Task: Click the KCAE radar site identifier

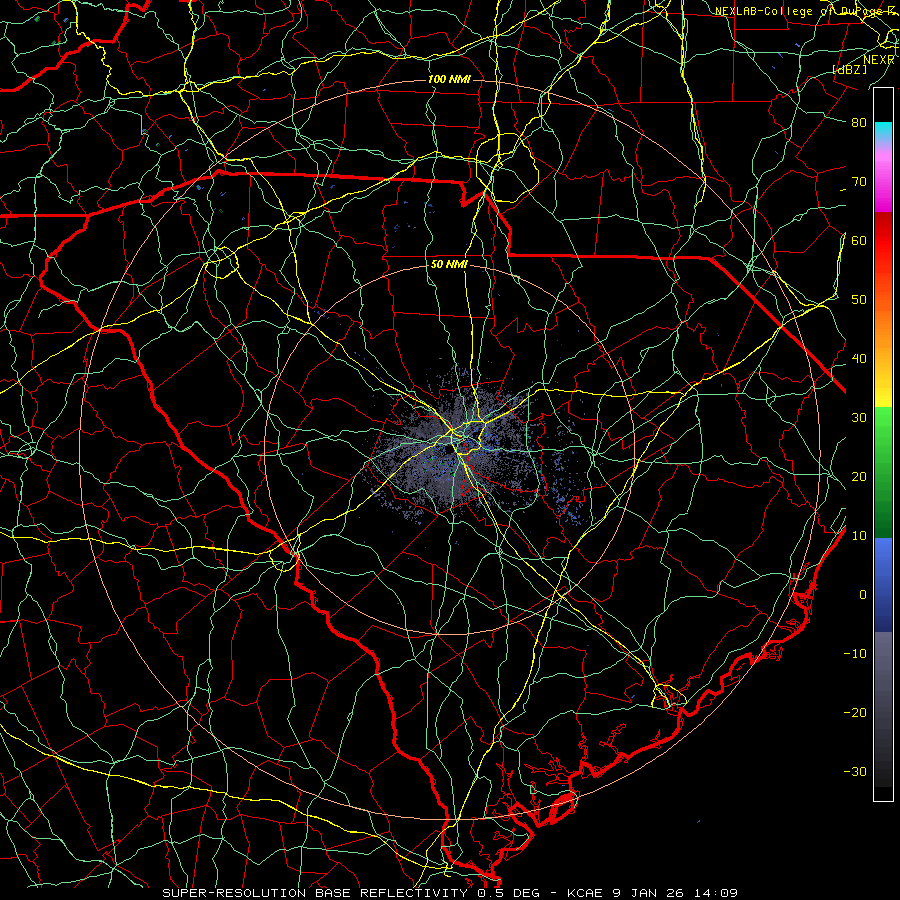Action: 584,893
